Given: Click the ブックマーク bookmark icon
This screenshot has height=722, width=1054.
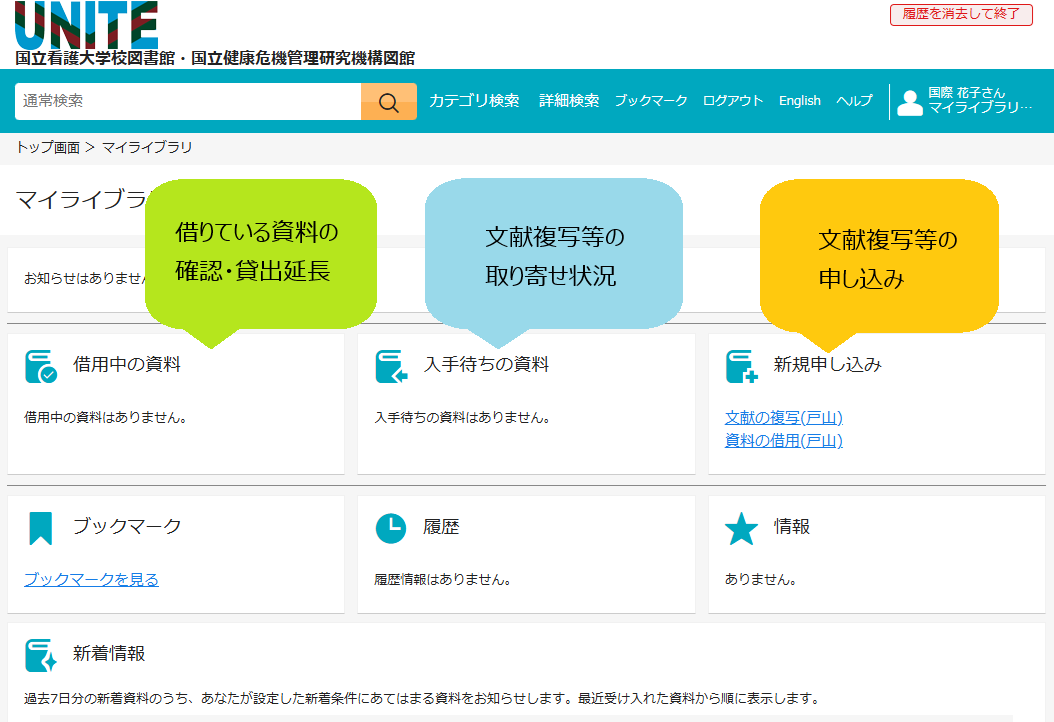Looking at the screenshot, I should pyautogui.click(x=40, y=528).
